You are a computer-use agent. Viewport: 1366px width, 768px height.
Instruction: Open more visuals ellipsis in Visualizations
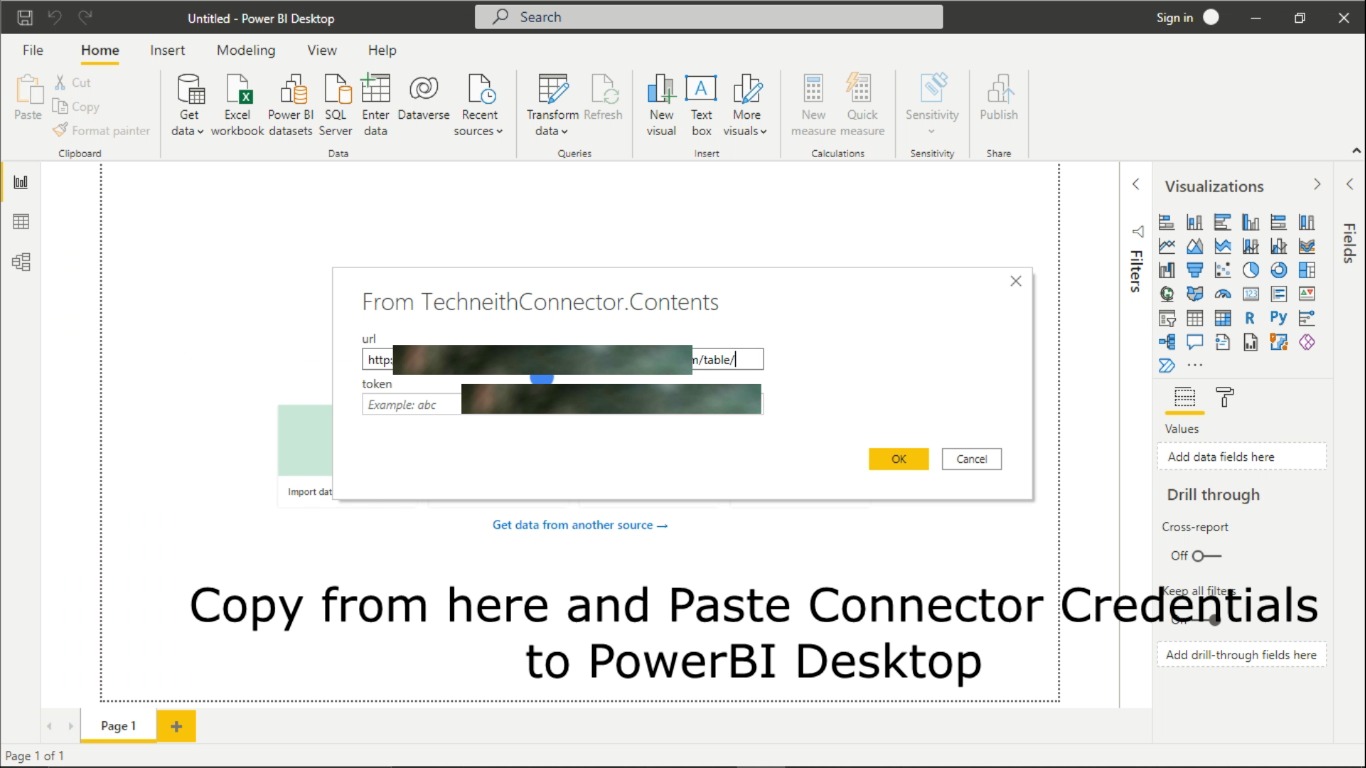click(x=1195, y=366)
